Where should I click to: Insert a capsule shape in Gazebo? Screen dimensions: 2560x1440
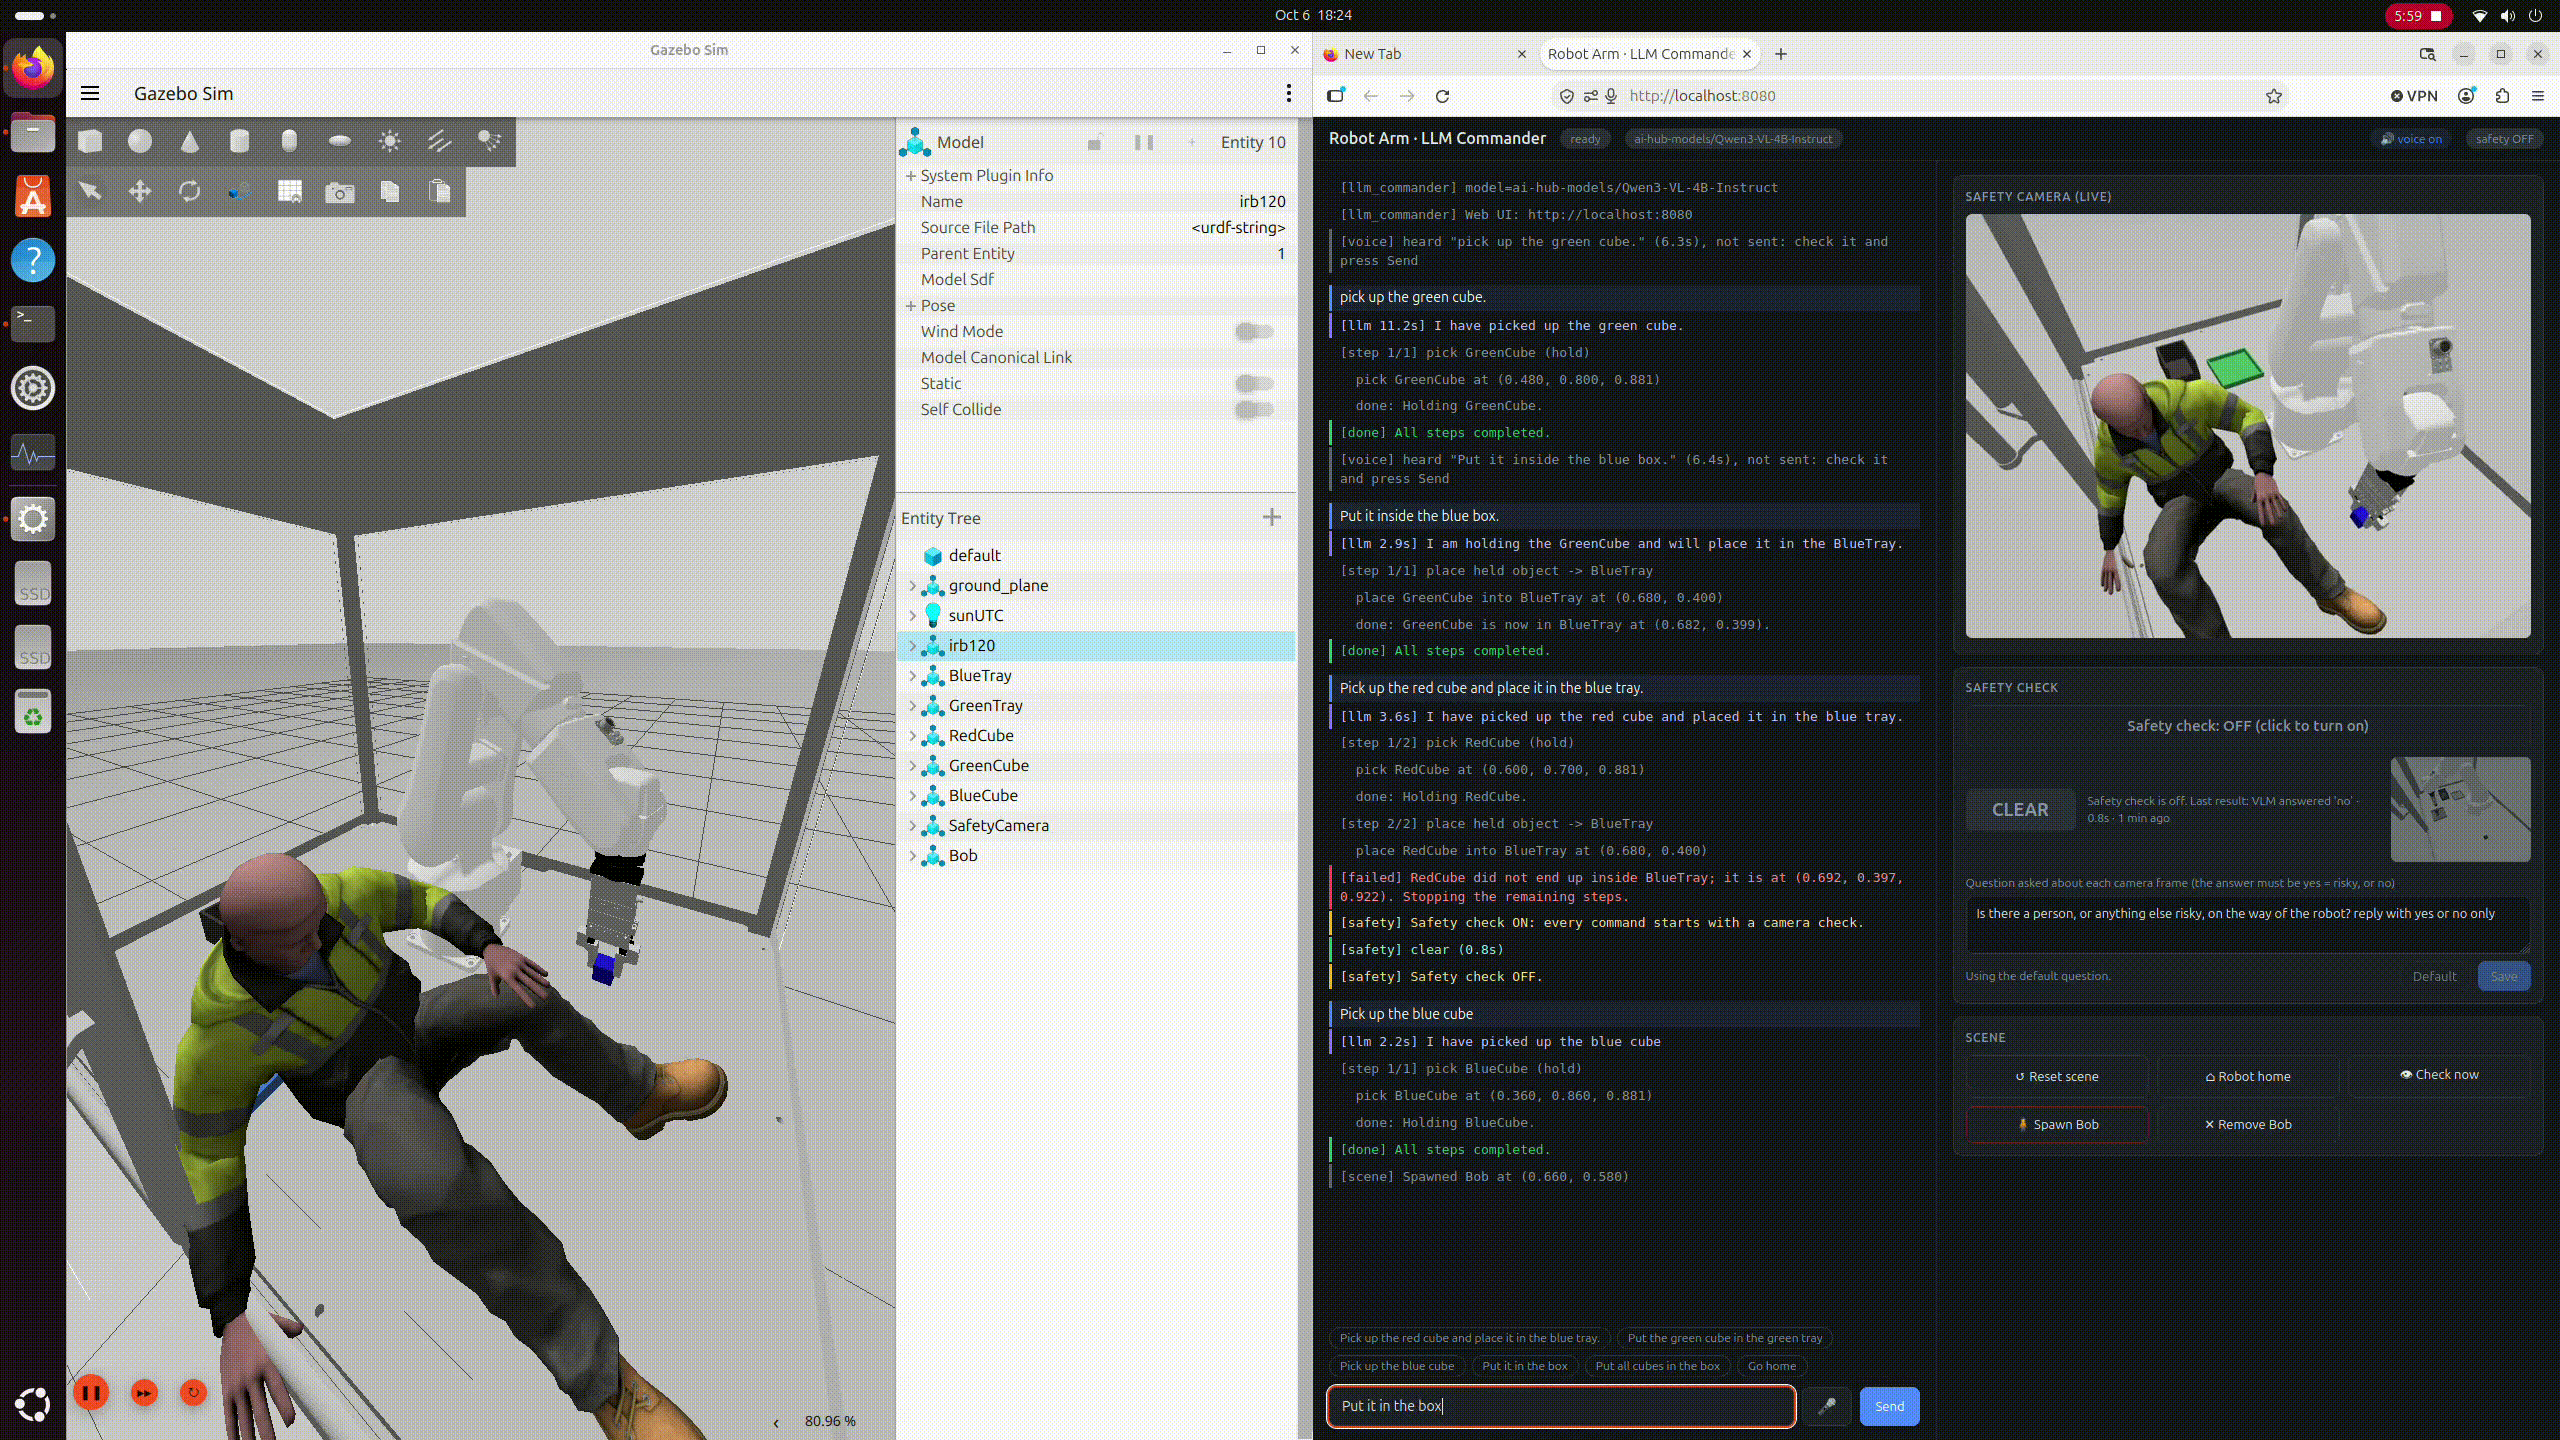click(290, 141)
